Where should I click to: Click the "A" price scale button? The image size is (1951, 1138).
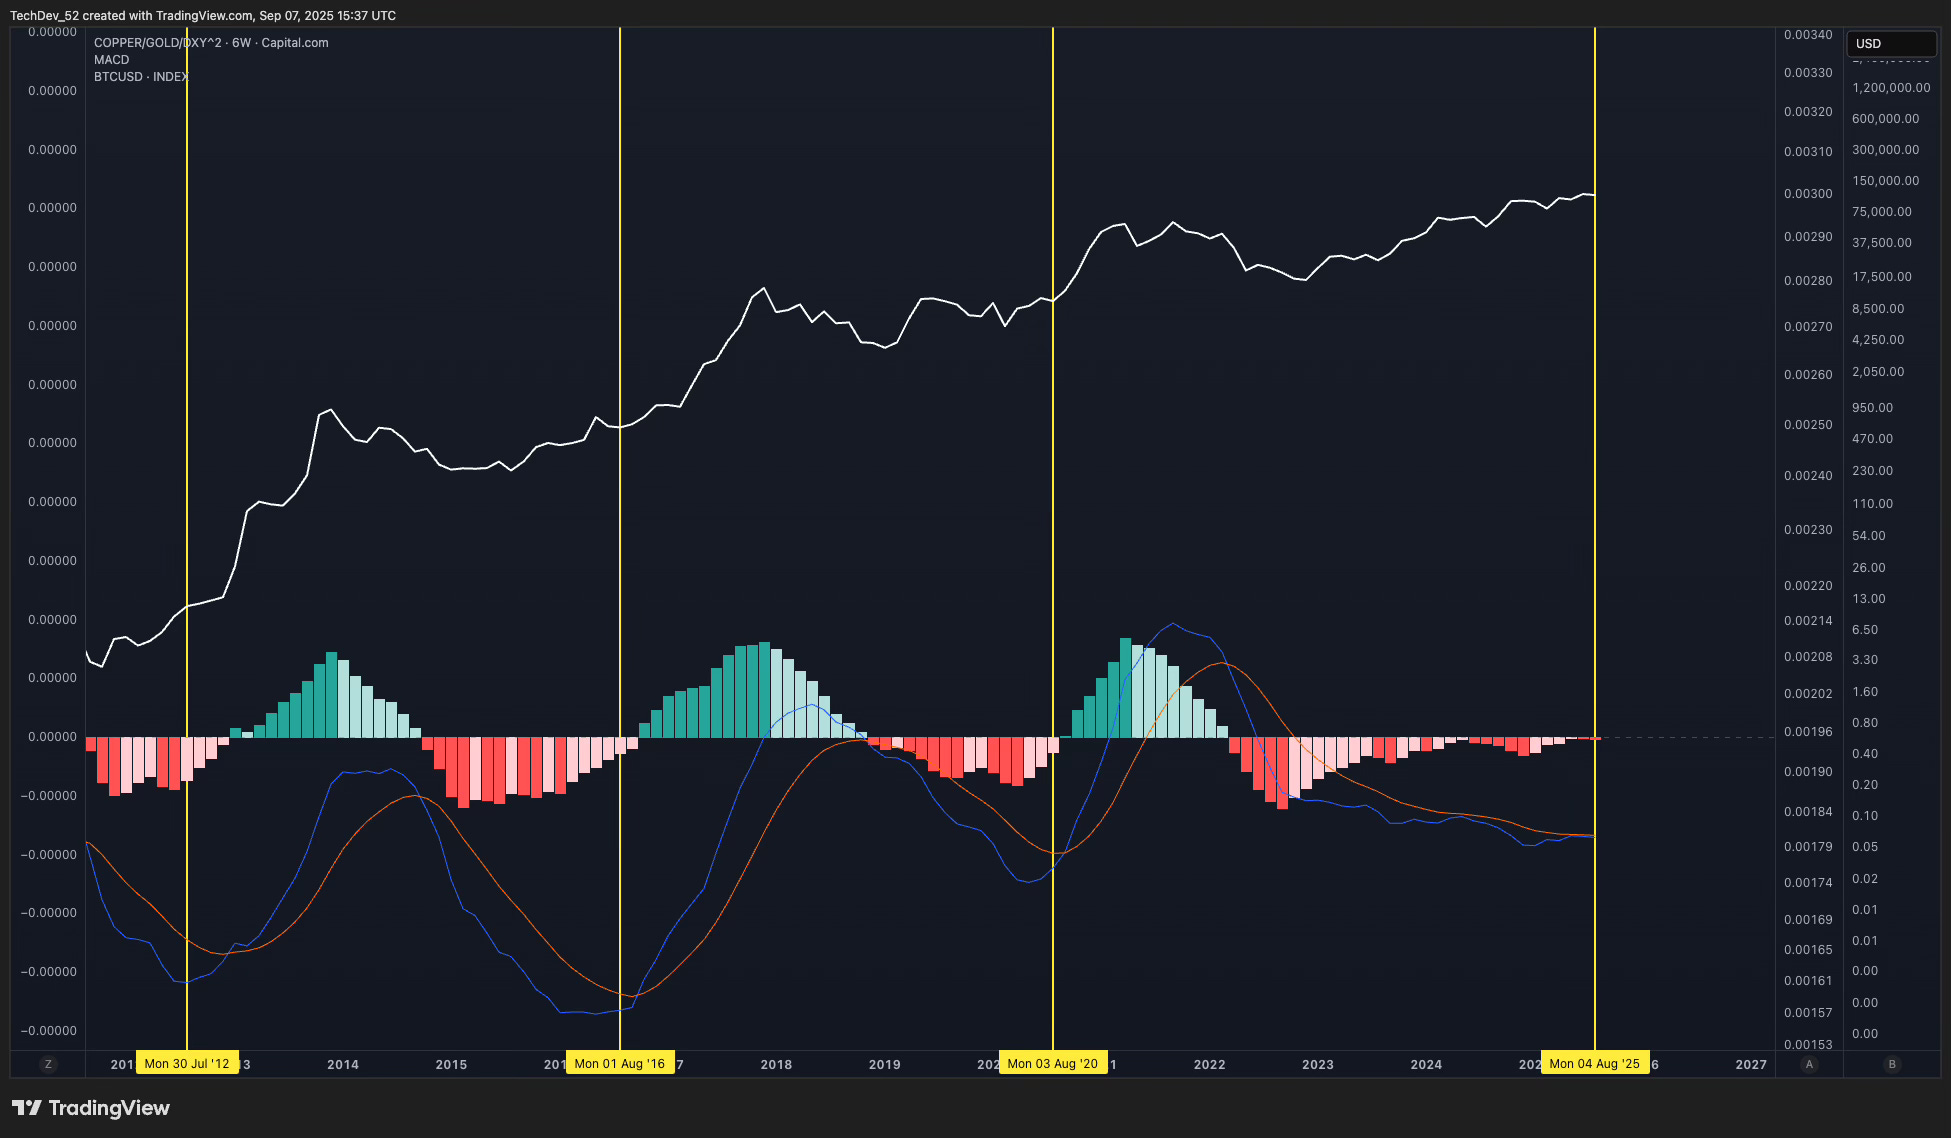pyautogui.click(x=1809, y=1064)
